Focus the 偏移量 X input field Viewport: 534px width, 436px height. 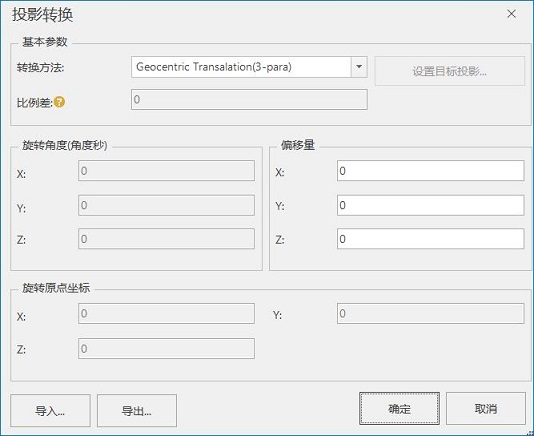point(430,171)
